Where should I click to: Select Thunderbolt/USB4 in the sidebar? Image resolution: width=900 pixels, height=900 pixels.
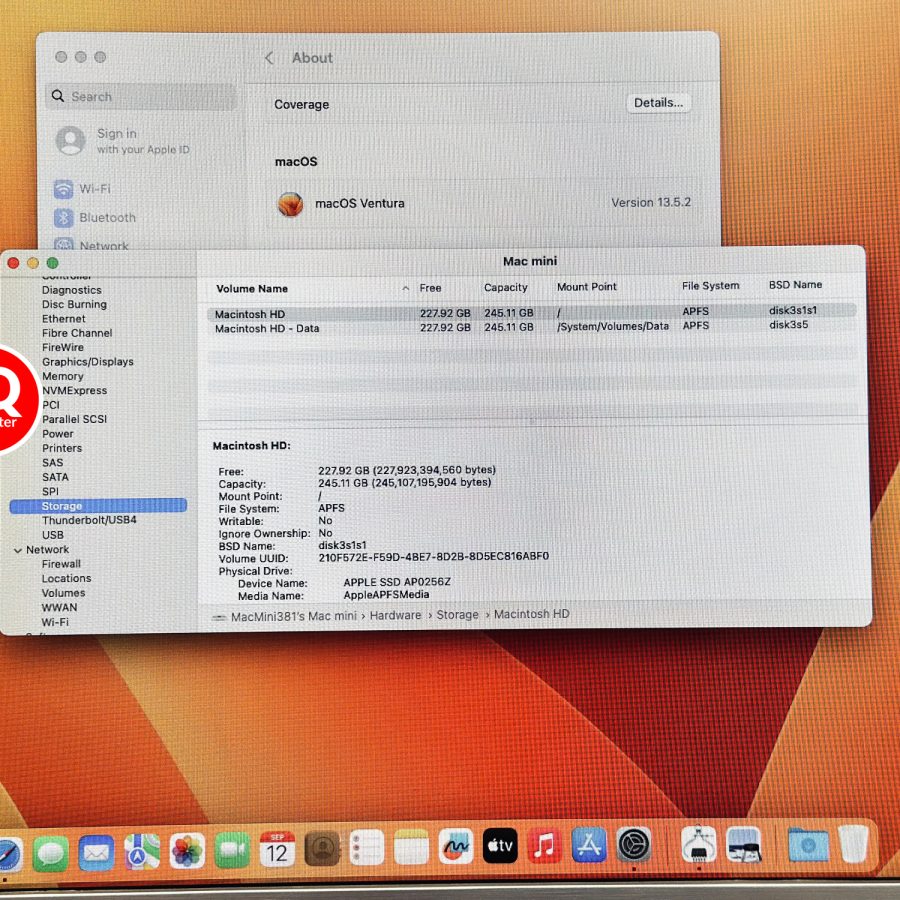pos(89,521)
